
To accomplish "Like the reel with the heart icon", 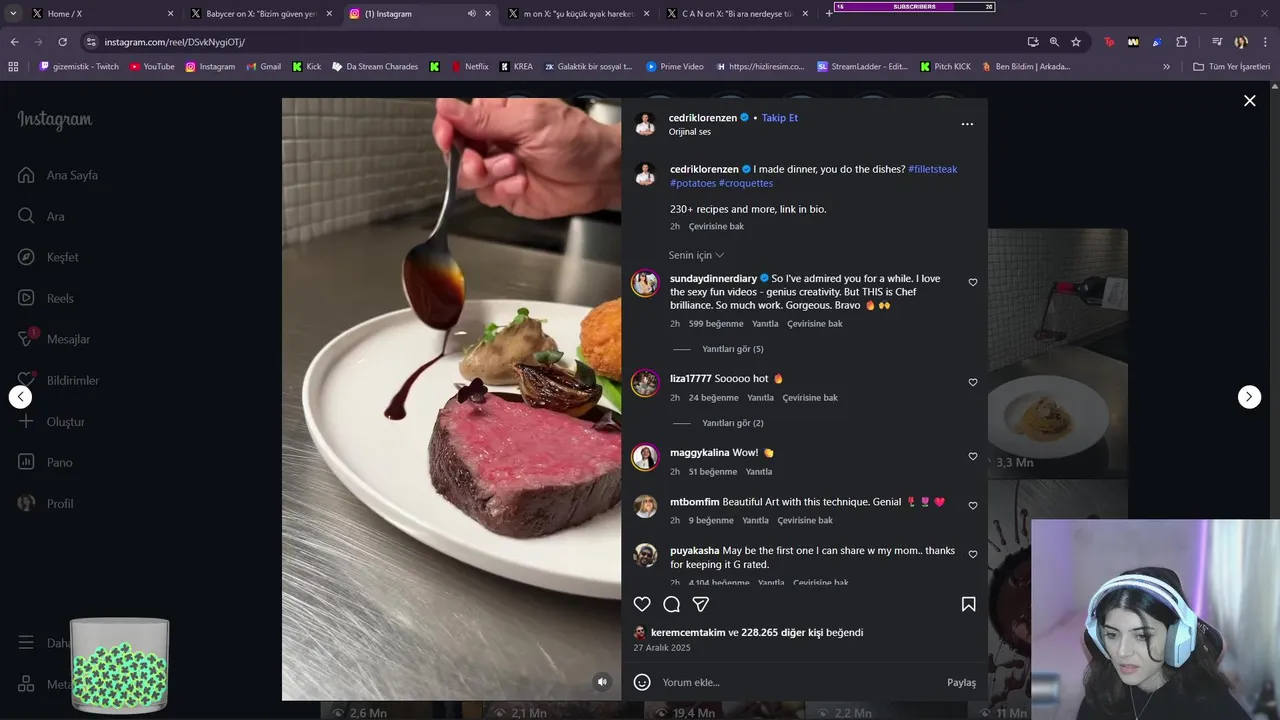I will tap(642, 604).
